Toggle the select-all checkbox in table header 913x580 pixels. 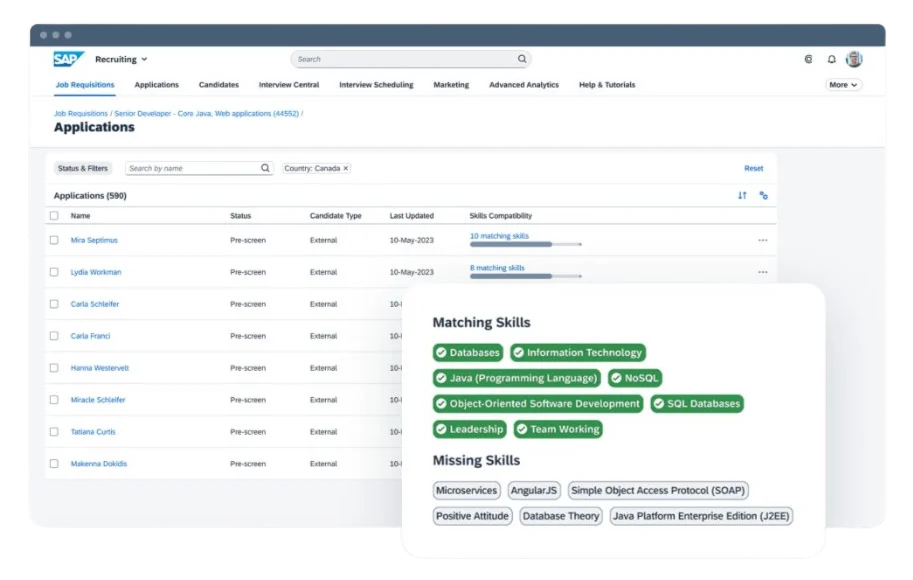click(x=54, y=216)
